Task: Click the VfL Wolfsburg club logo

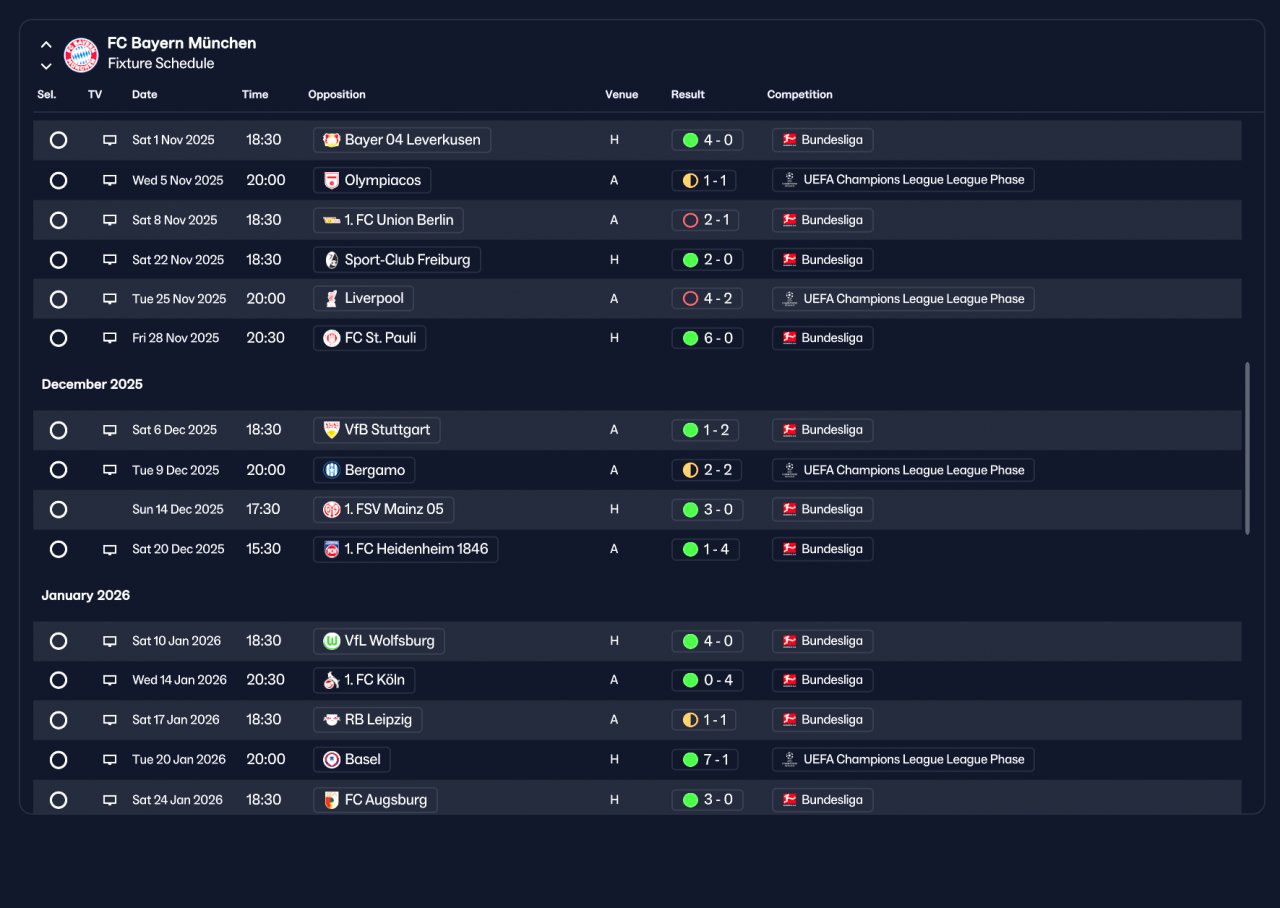Action: (331, 641)
